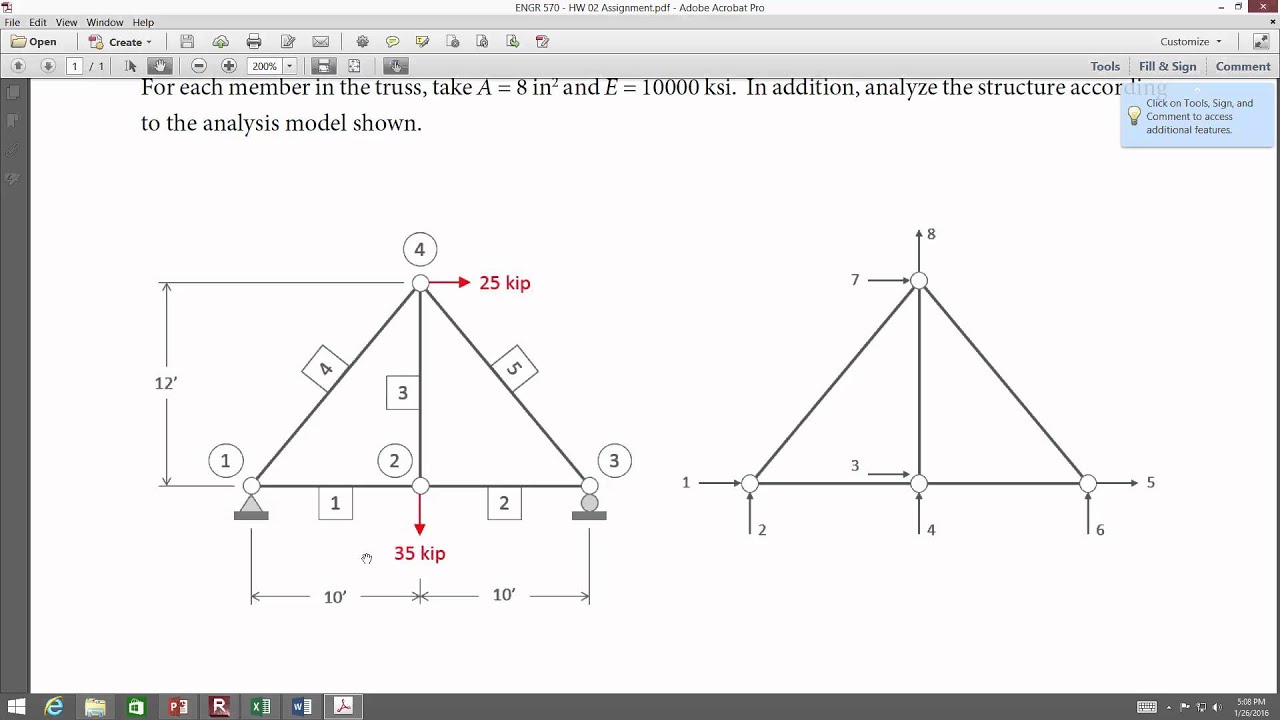Click the current page number field

tap(74, 66)
